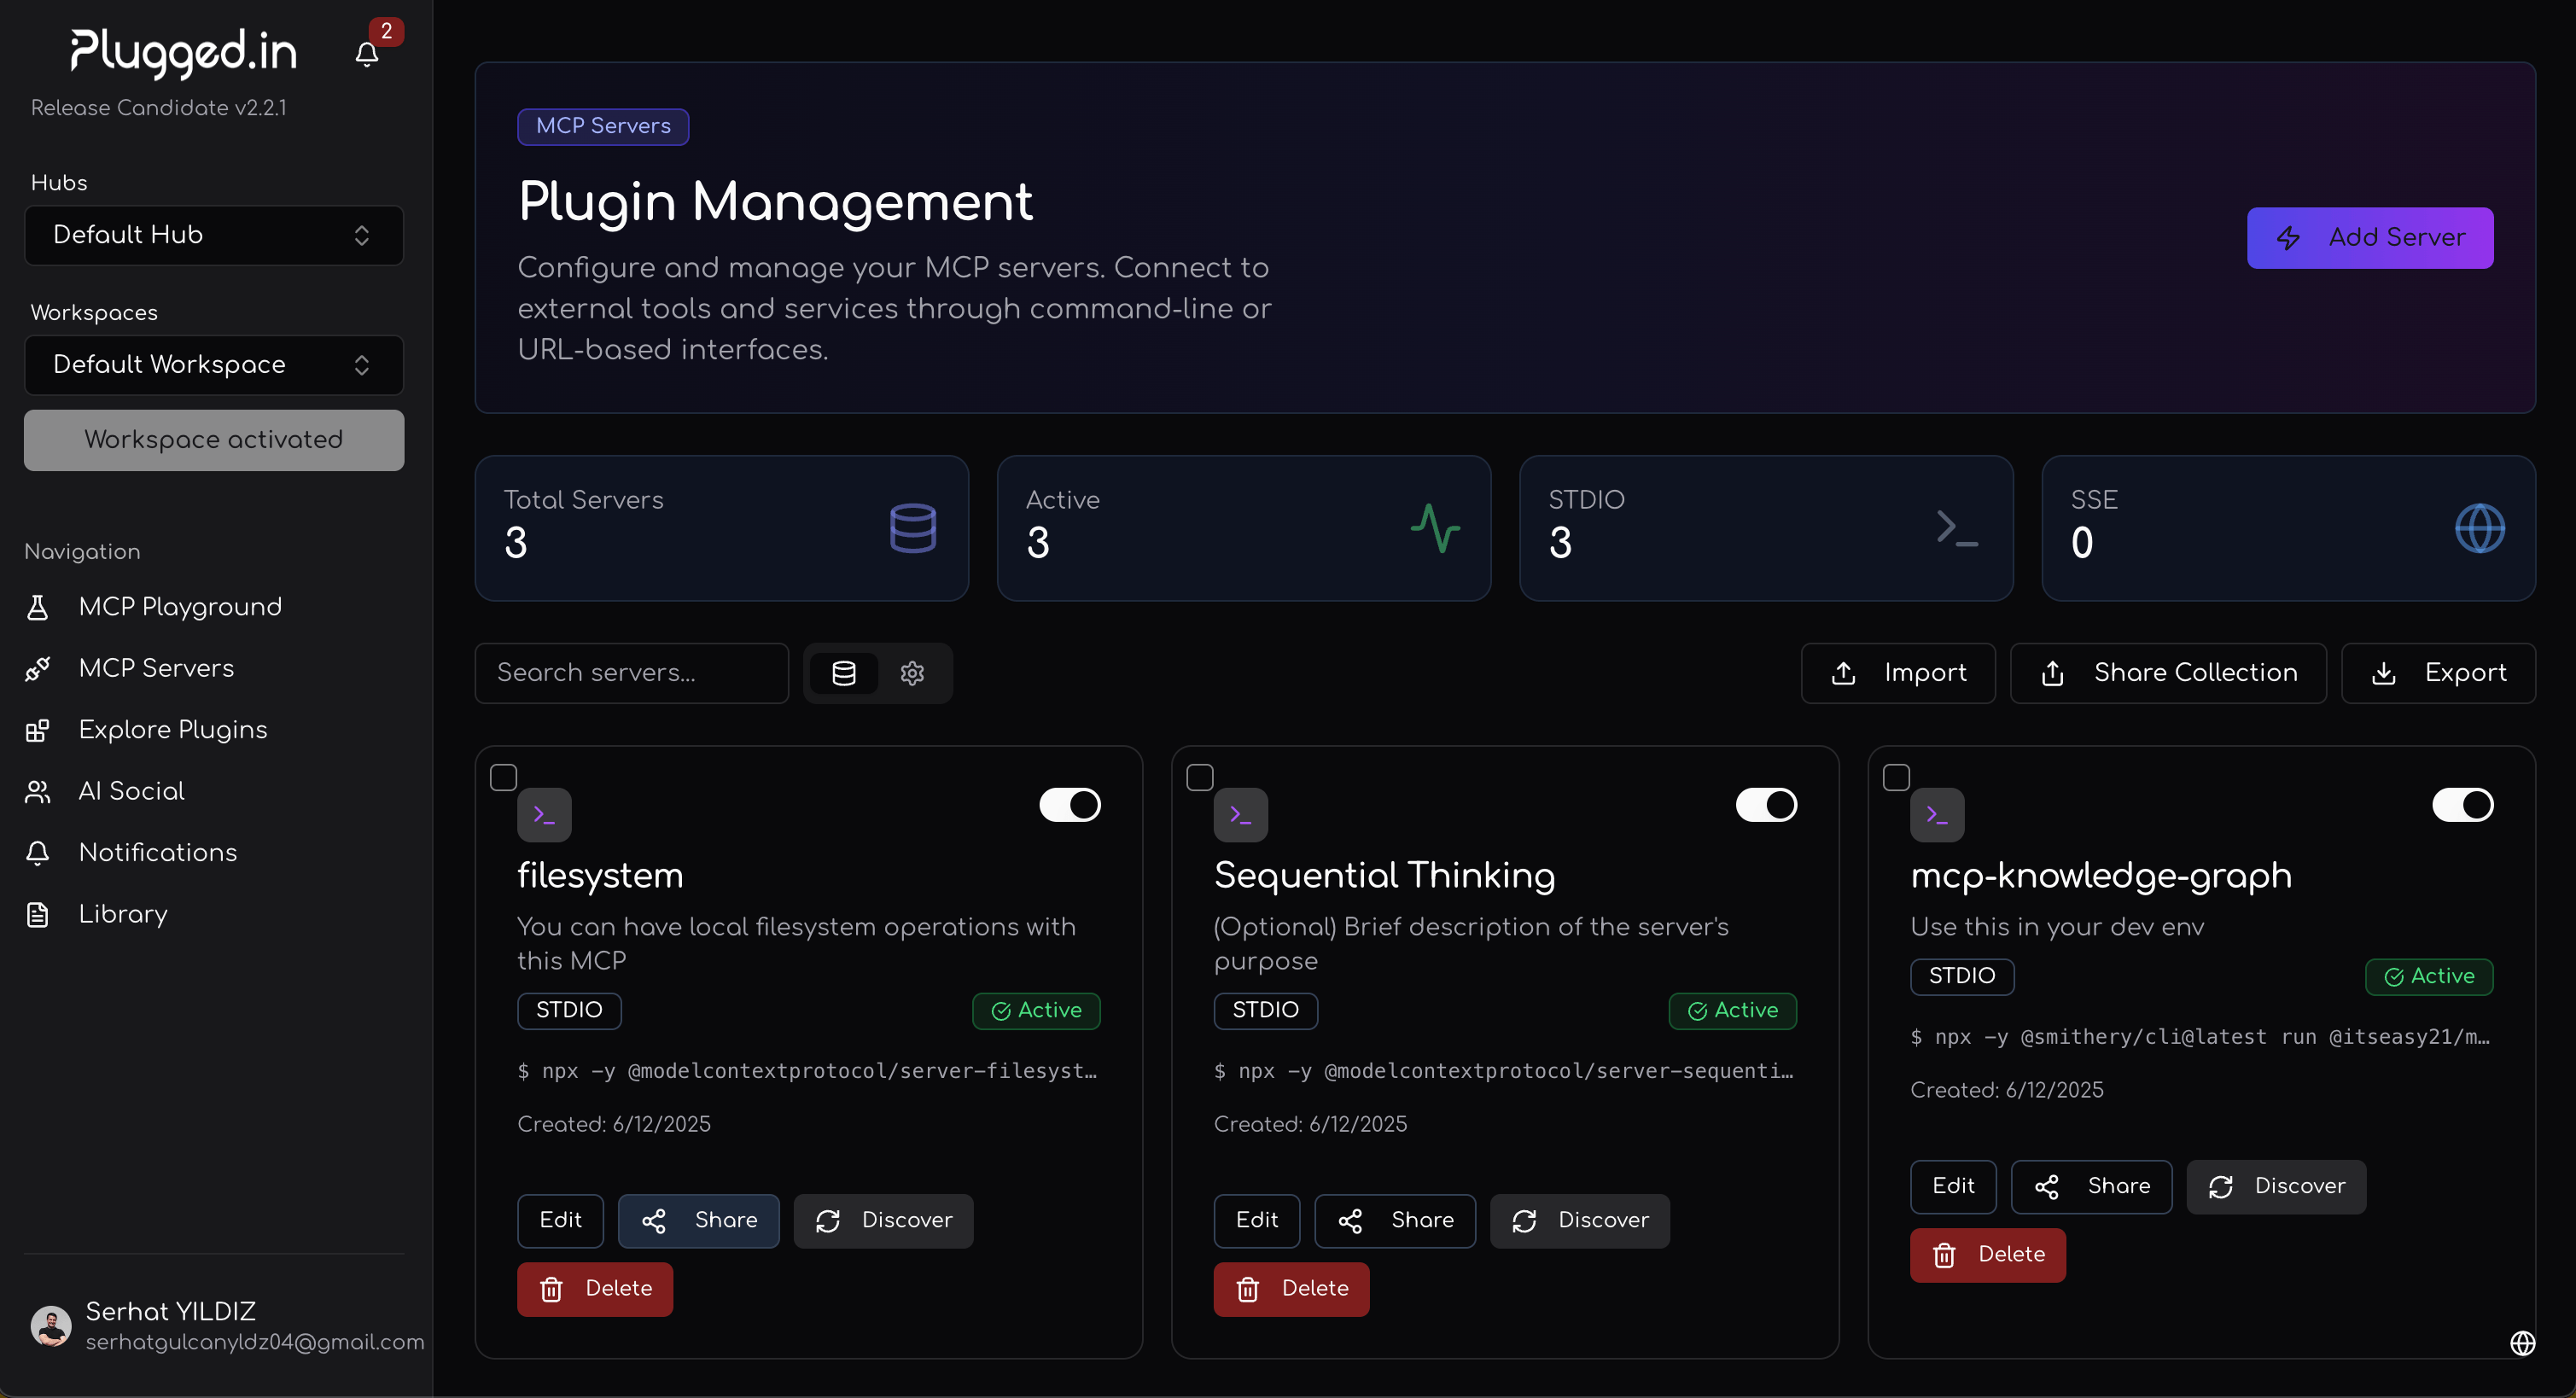Delete the mcp-knowledge-graph server

[1988, 1256]
